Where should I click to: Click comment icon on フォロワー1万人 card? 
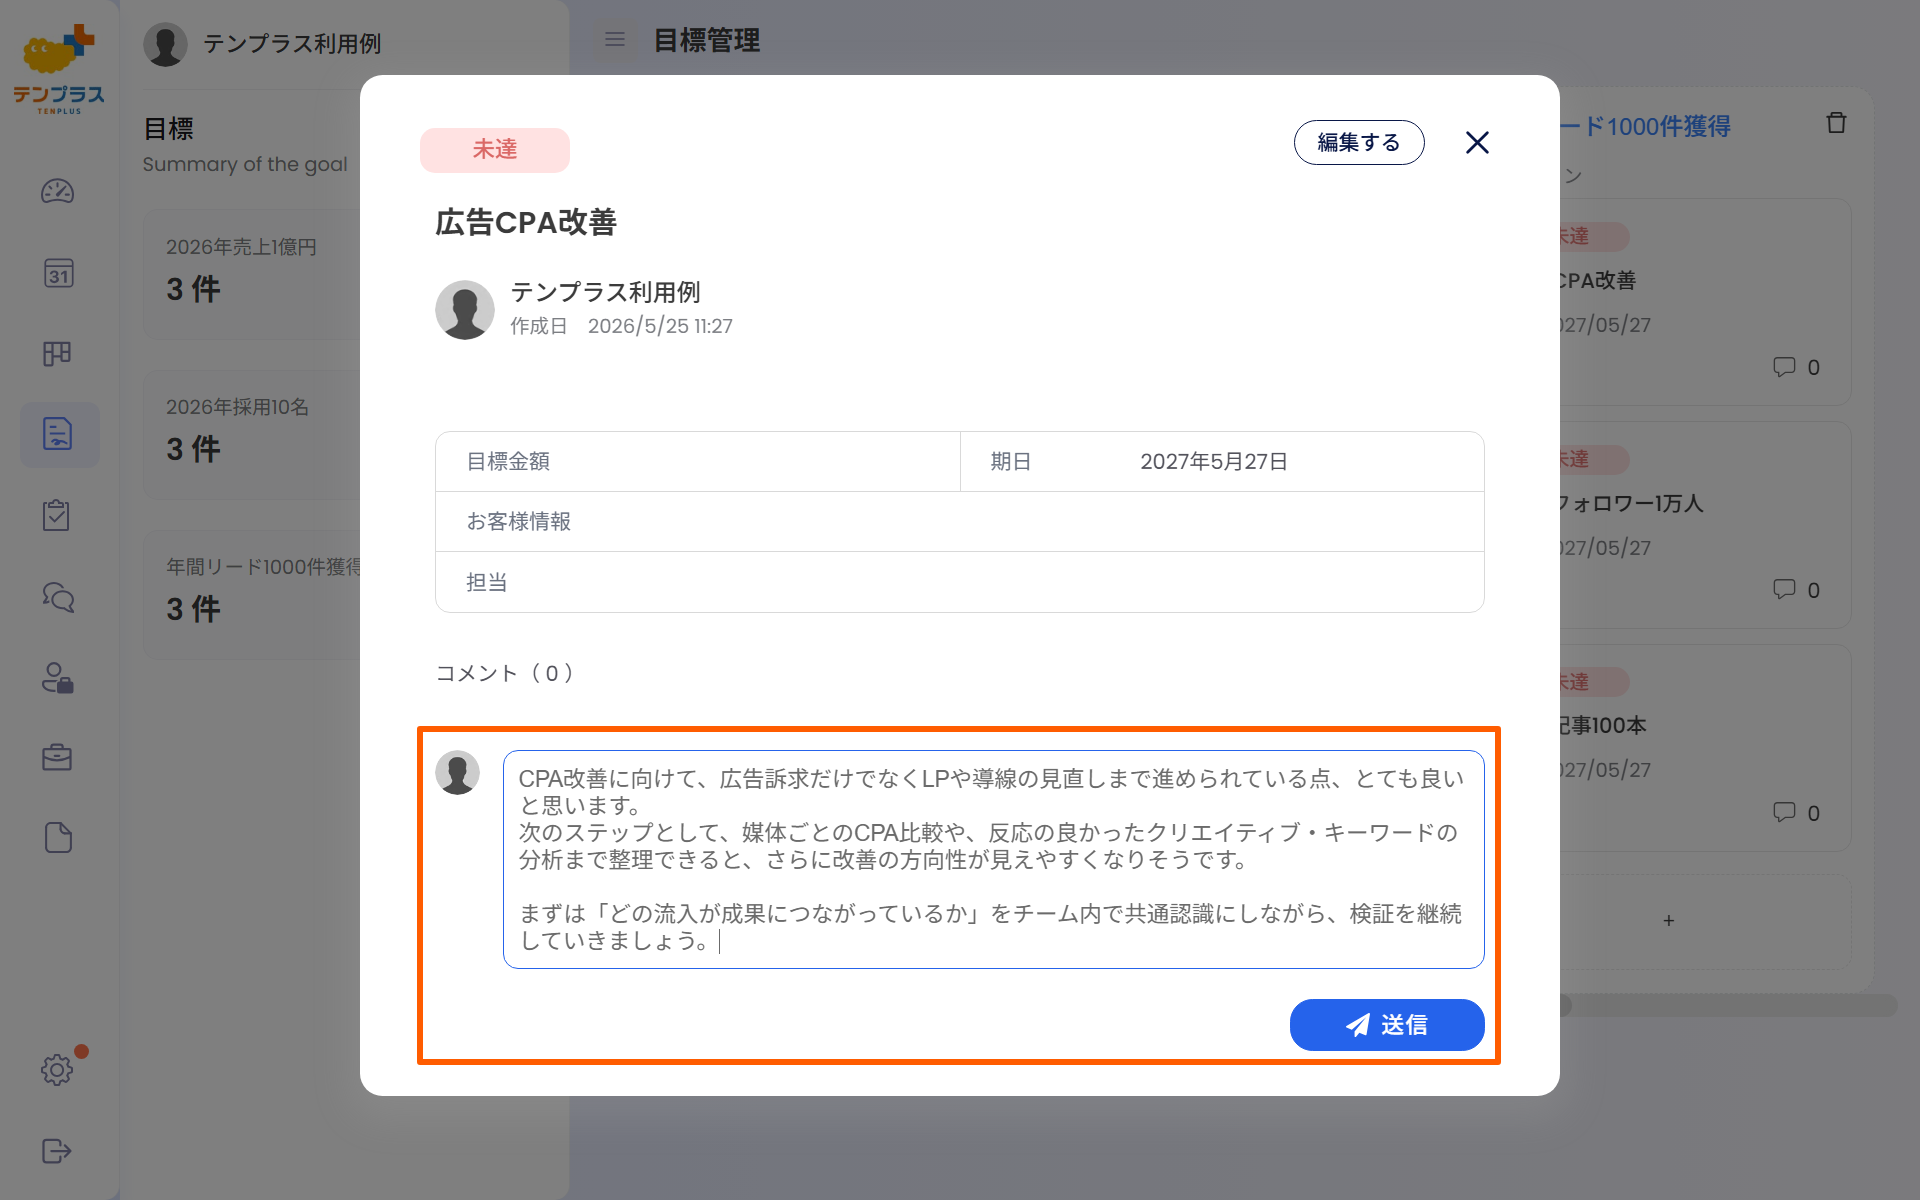coord(1784,589)
